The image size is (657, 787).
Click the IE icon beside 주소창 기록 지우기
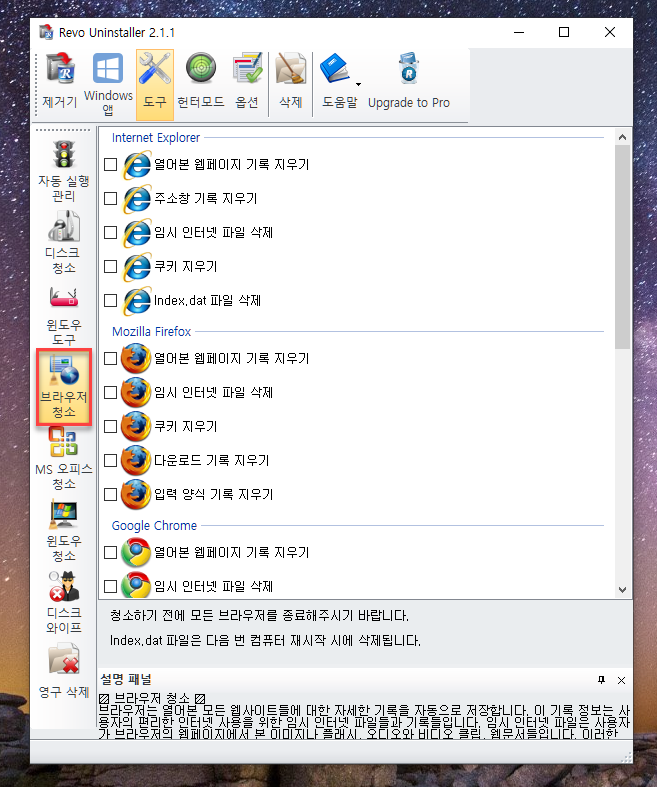coord(137,199)
